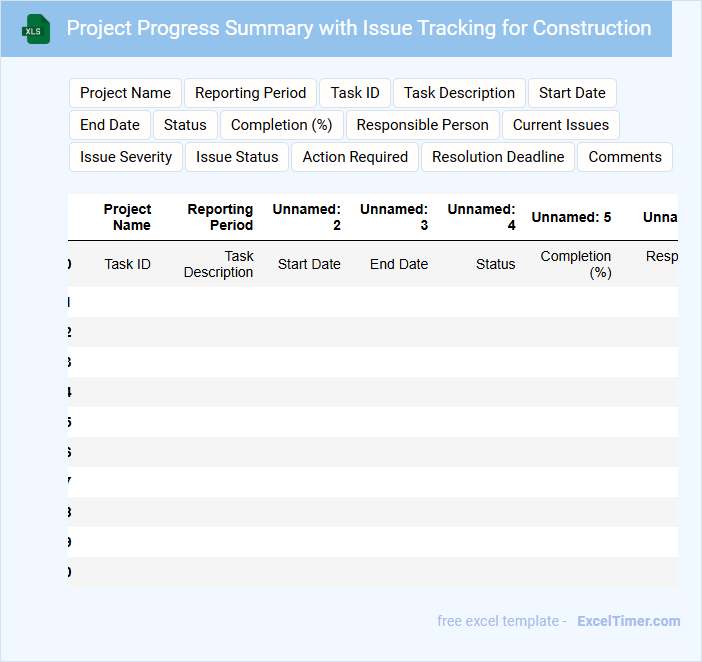Choose the Current Issues tag
Viewport: 702px width, 662px height.
click(561, 125)
